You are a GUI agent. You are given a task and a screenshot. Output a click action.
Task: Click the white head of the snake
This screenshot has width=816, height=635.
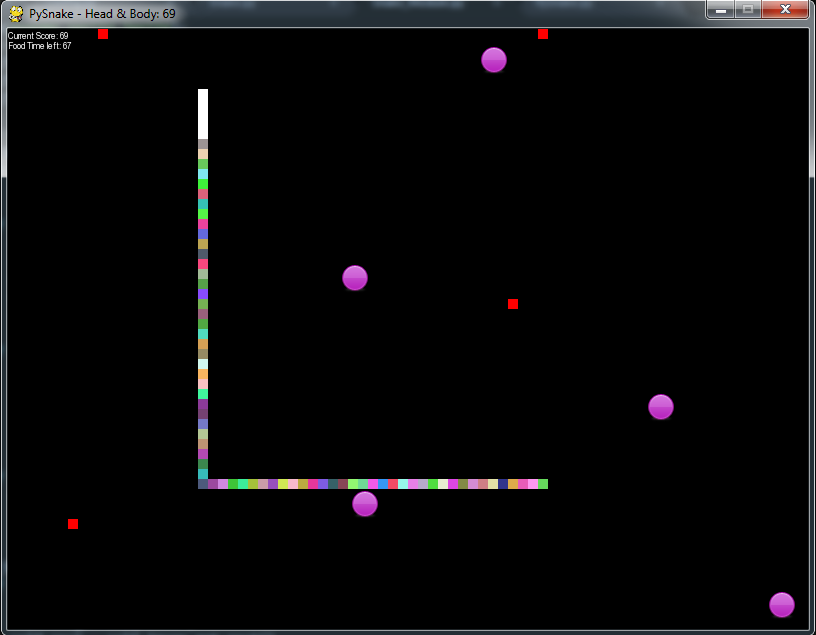(203, 113)
